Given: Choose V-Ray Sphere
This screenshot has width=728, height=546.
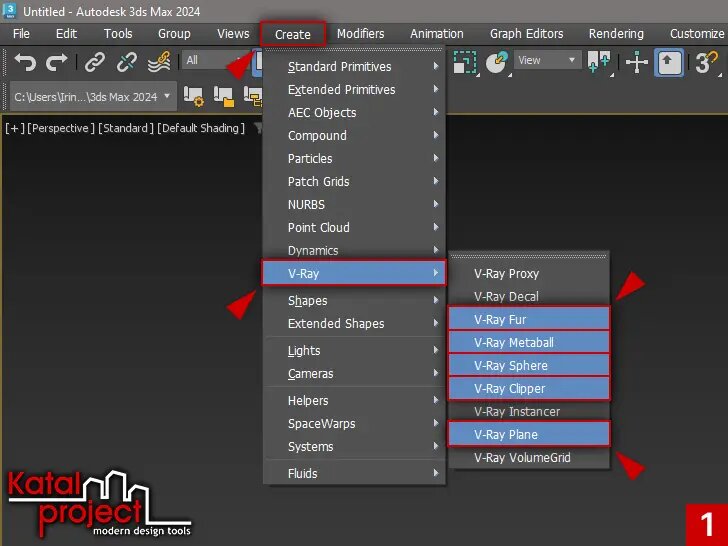Looking at the screenshot, I should (529, 365).
